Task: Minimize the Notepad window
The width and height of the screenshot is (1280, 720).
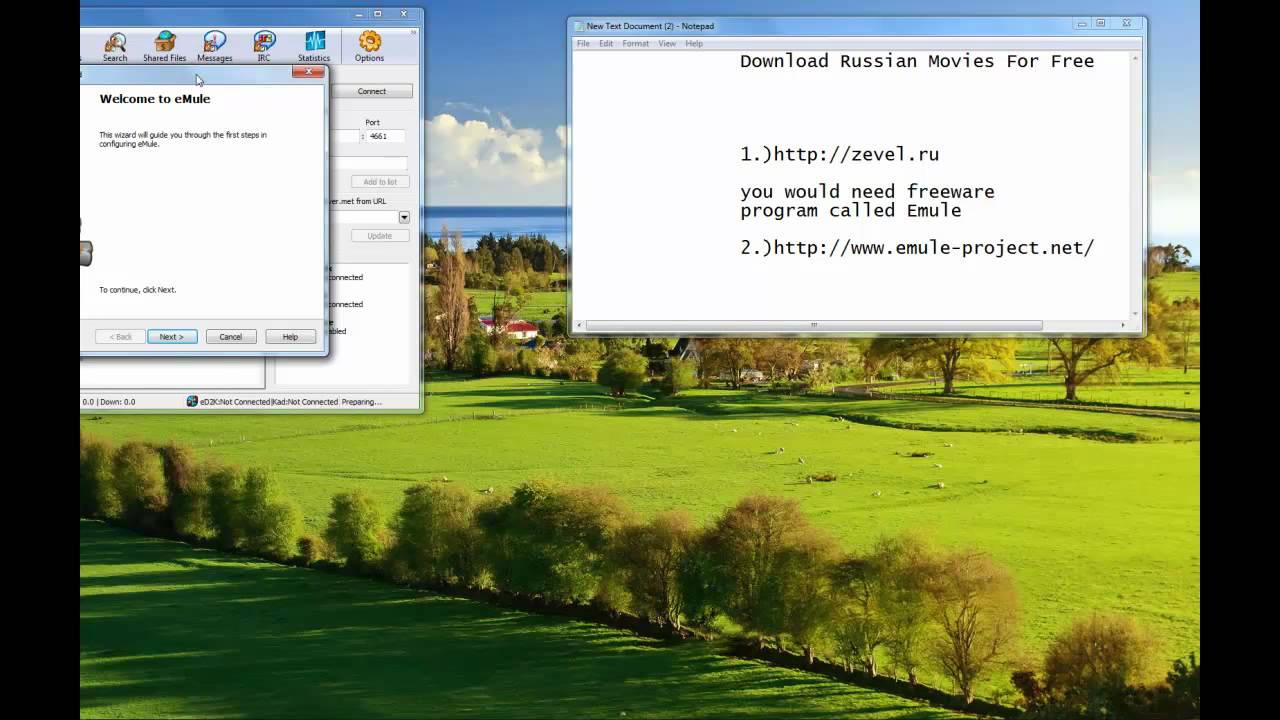Action: pyautogui.click(x=1082, y=23)
